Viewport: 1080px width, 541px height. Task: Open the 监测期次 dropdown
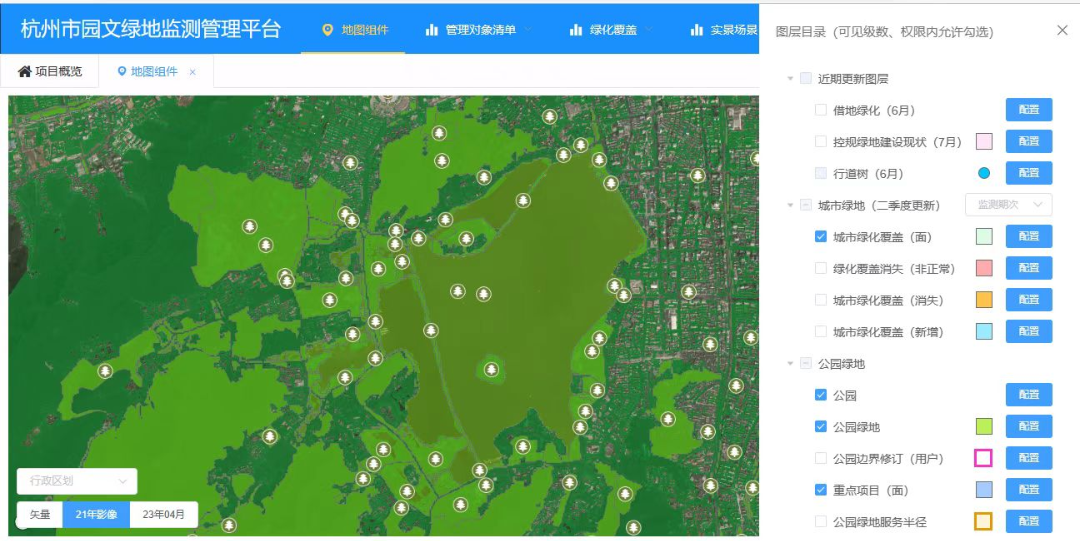point(1008,205)
